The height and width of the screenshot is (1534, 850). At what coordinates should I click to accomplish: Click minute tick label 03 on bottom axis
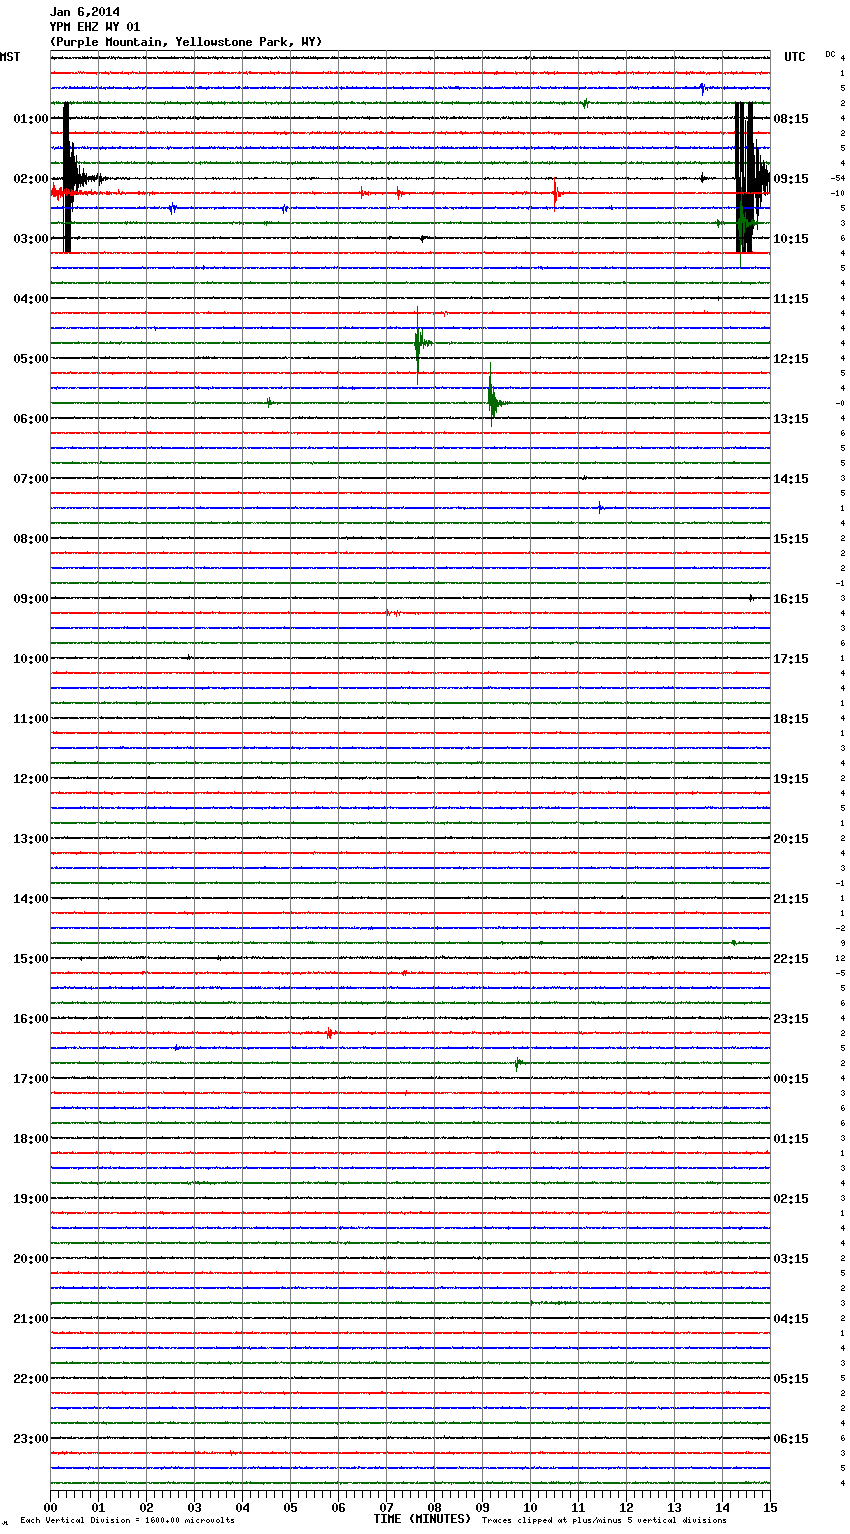click(194, 1507)
